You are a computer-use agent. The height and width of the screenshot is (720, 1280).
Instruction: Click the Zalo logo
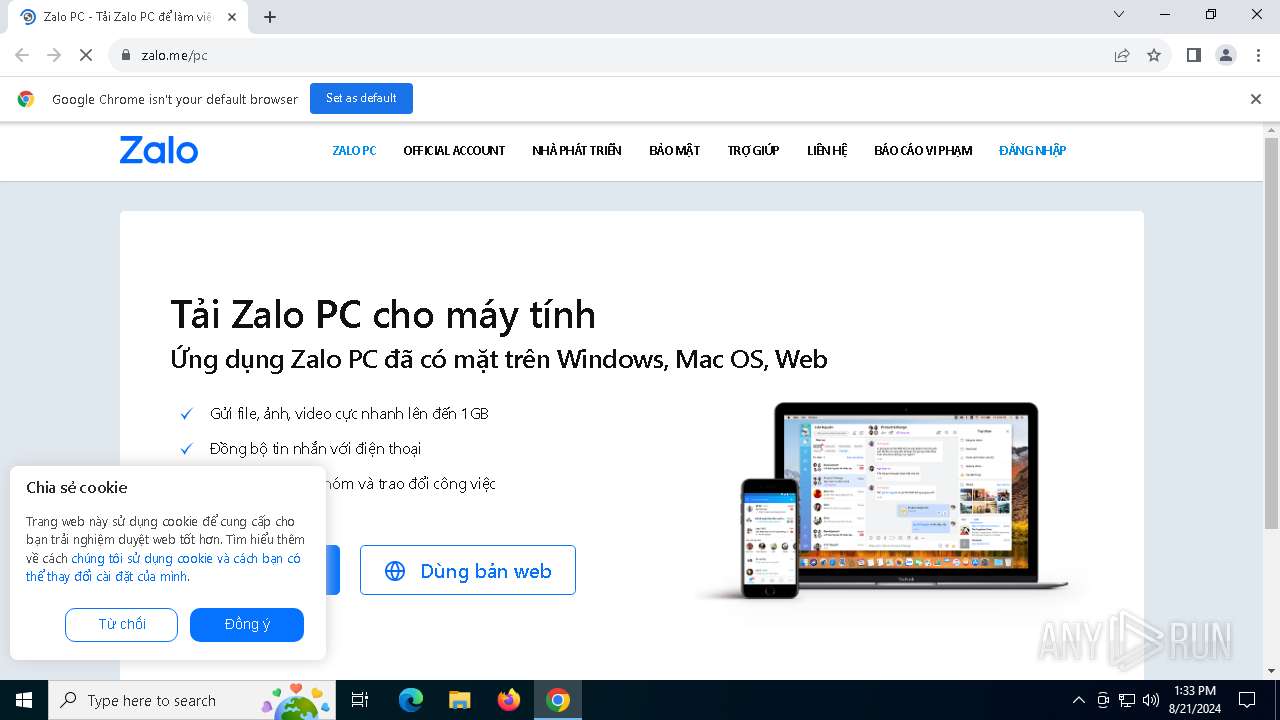tap(159, 150)
